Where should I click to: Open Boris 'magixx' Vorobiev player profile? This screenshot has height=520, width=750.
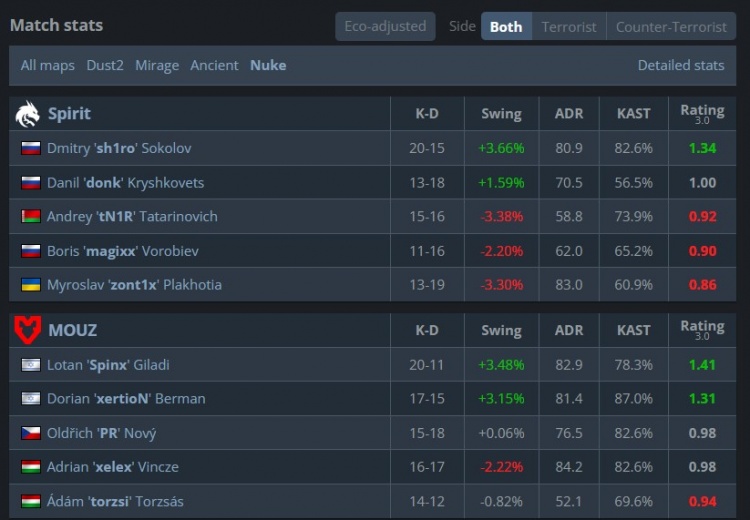[x=122, y=251]
